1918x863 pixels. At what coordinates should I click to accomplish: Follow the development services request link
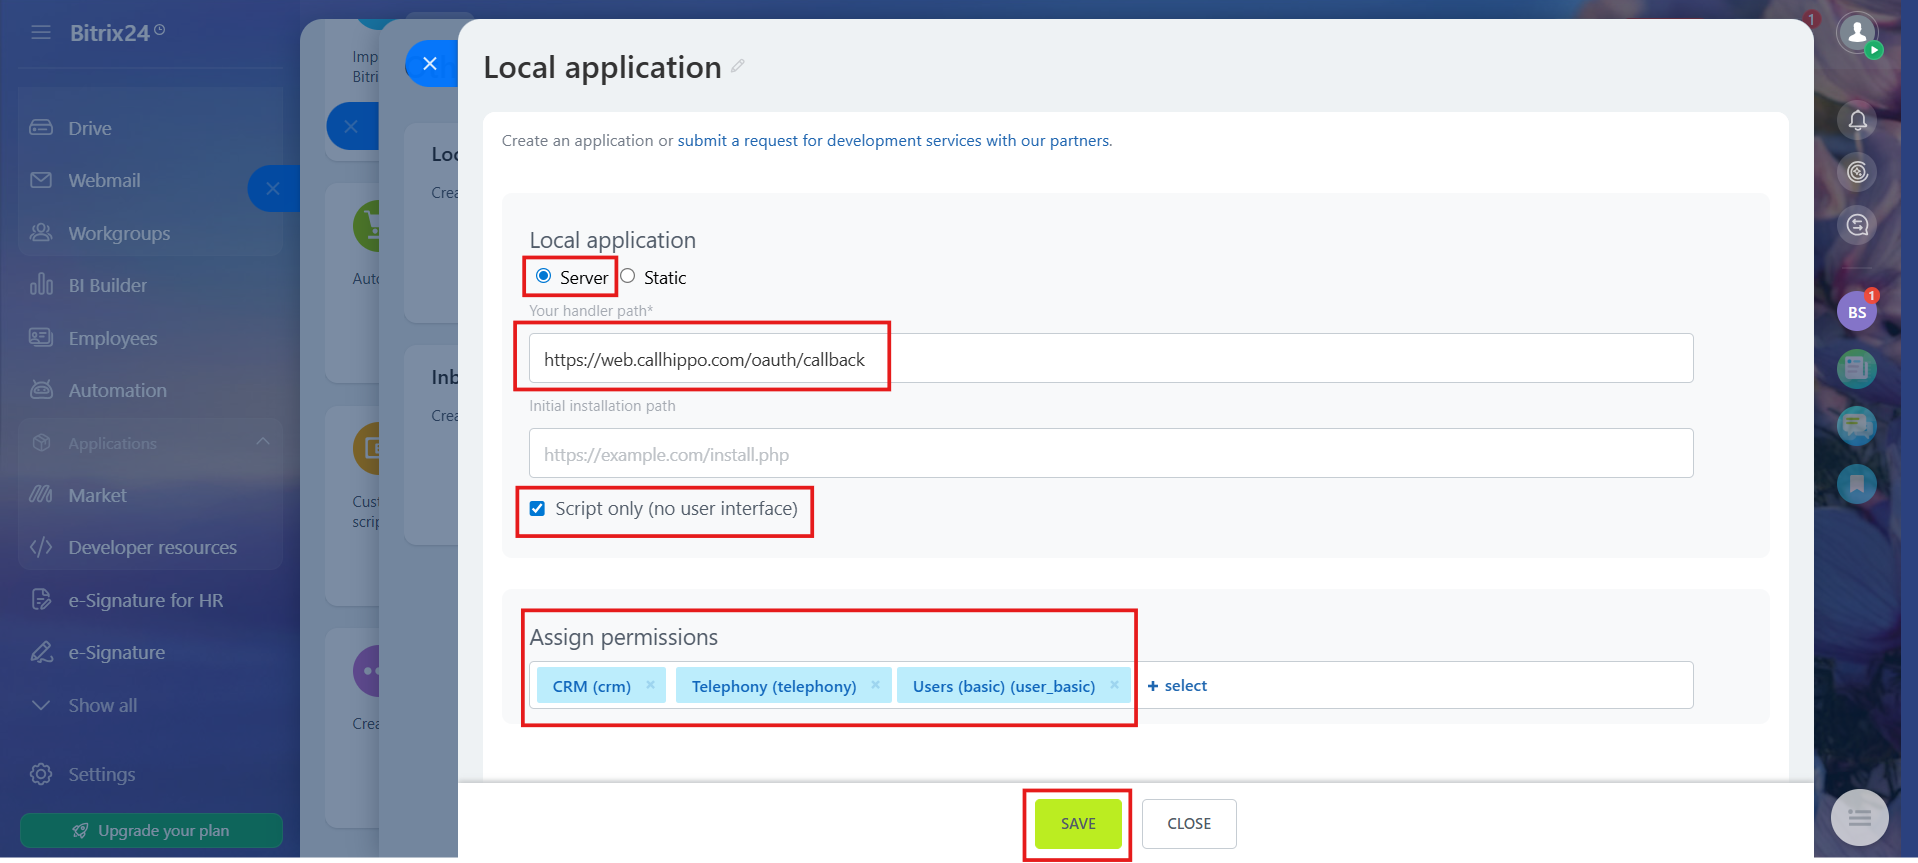pyautogui.click(x=894, y=141)
